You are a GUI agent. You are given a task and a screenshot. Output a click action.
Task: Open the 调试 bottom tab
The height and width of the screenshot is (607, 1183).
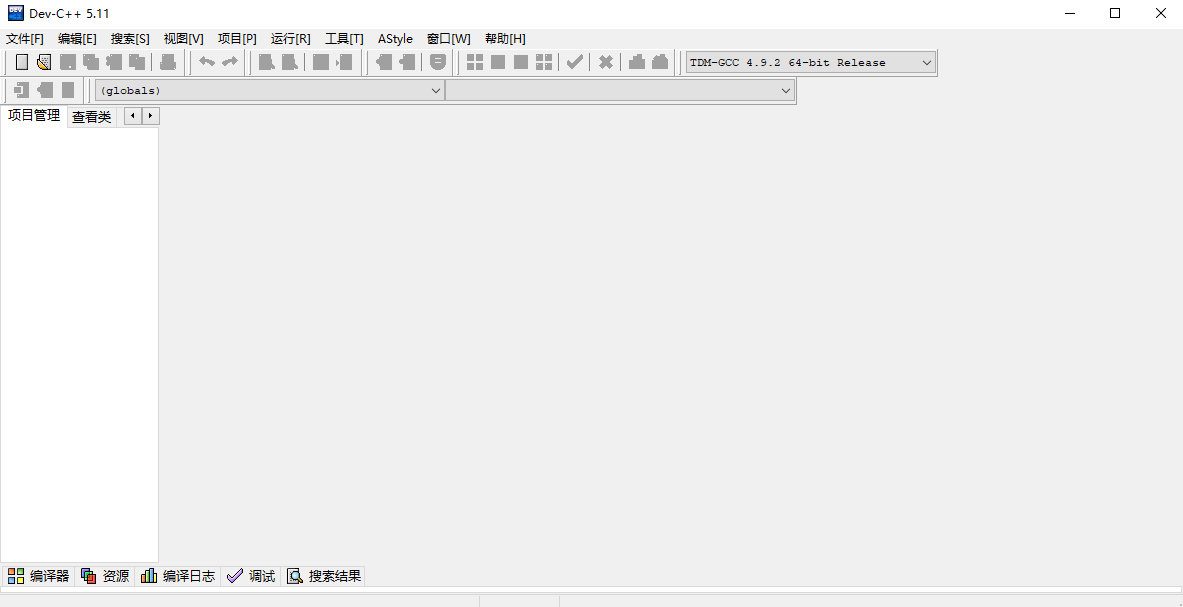251,576
